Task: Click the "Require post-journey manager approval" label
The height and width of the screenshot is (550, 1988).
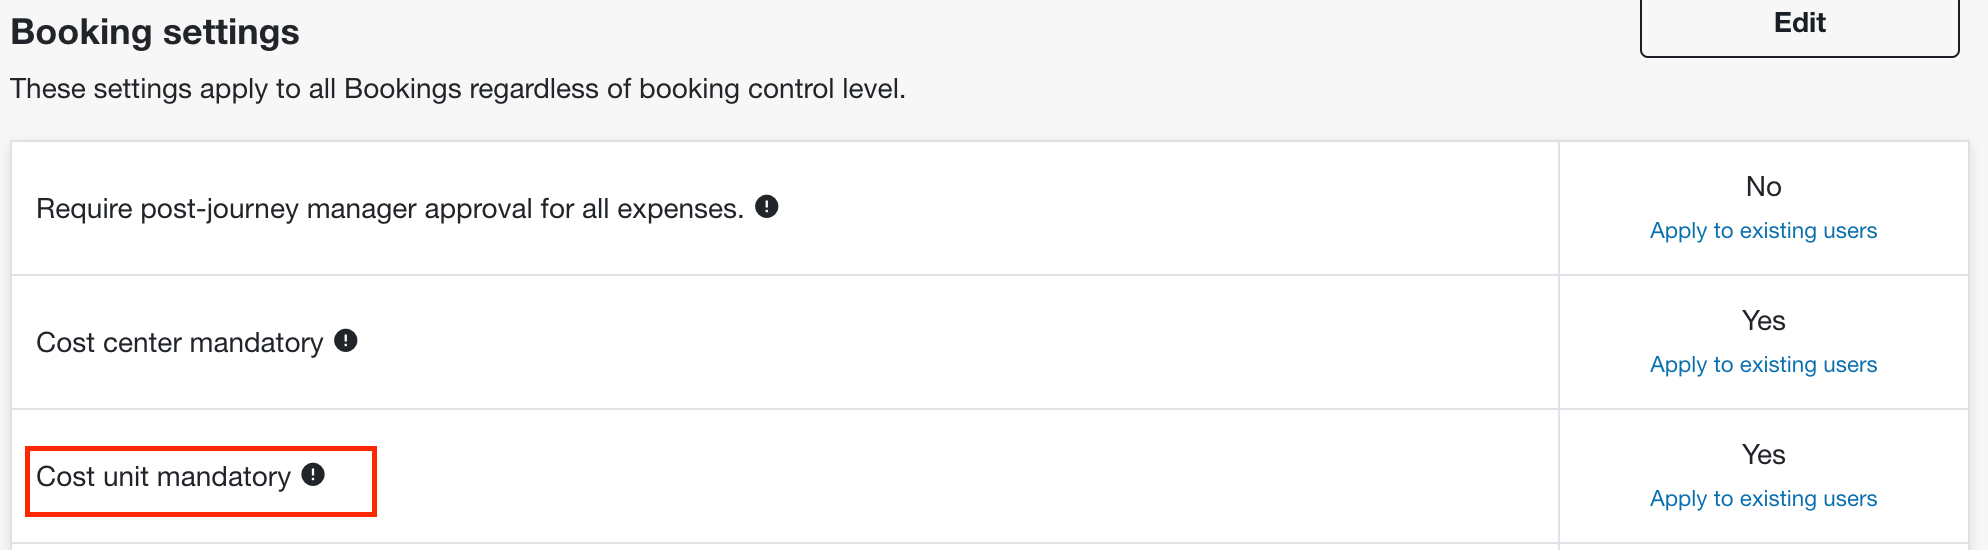Action: point(390,209)
